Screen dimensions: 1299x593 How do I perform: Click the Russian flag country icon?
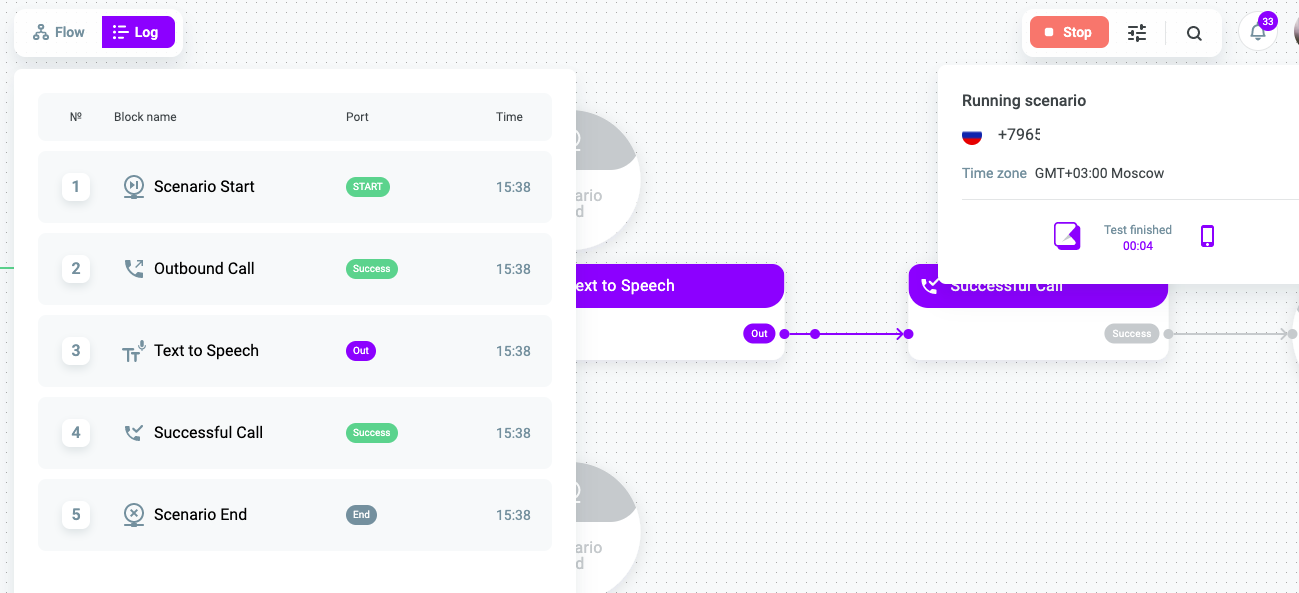click(972, 135)
